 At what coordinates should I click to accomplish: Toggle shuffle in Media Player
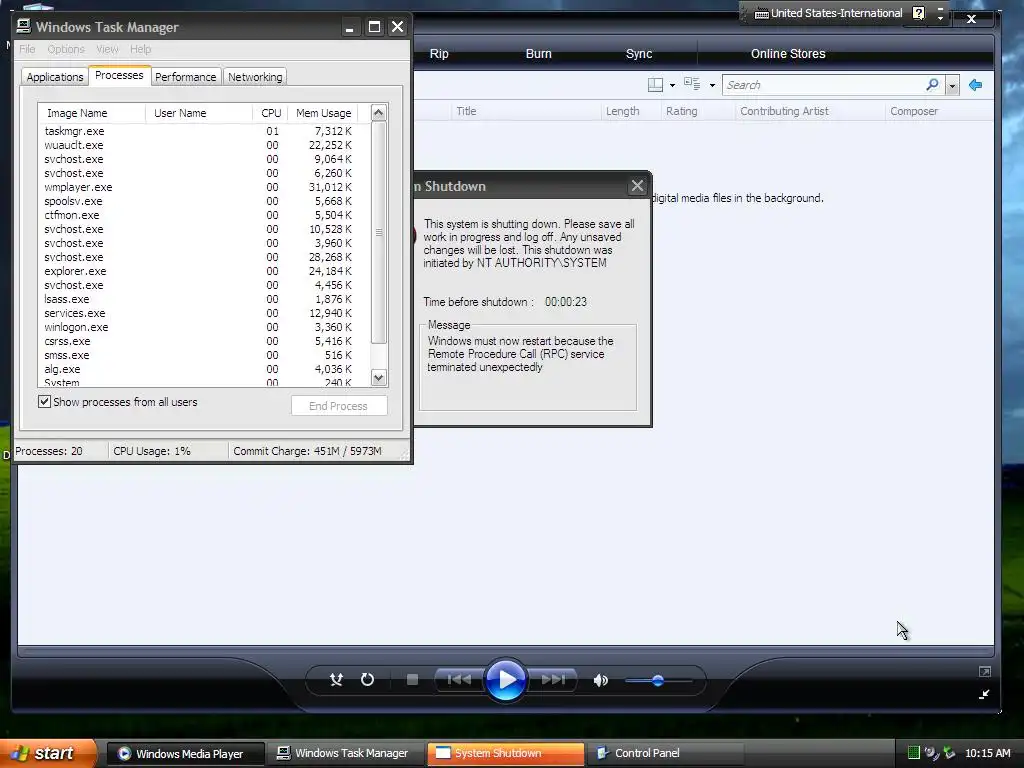[336, 680]
